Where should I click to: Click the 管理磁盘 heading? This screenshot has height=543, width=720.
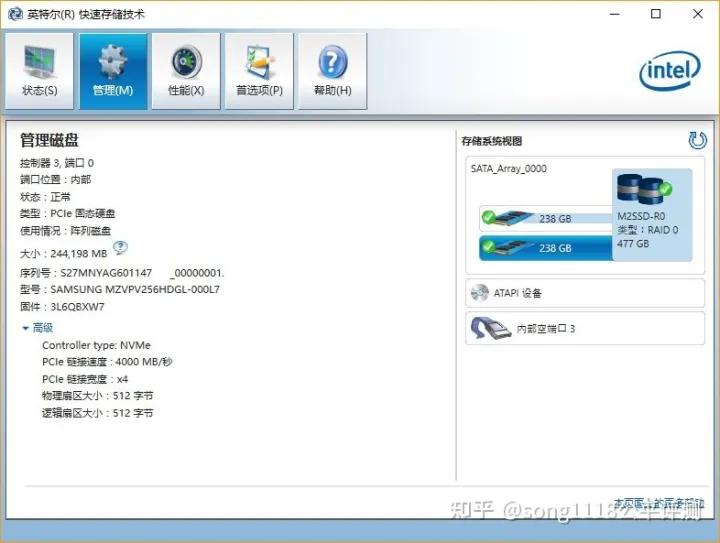(x=49, y=140)
